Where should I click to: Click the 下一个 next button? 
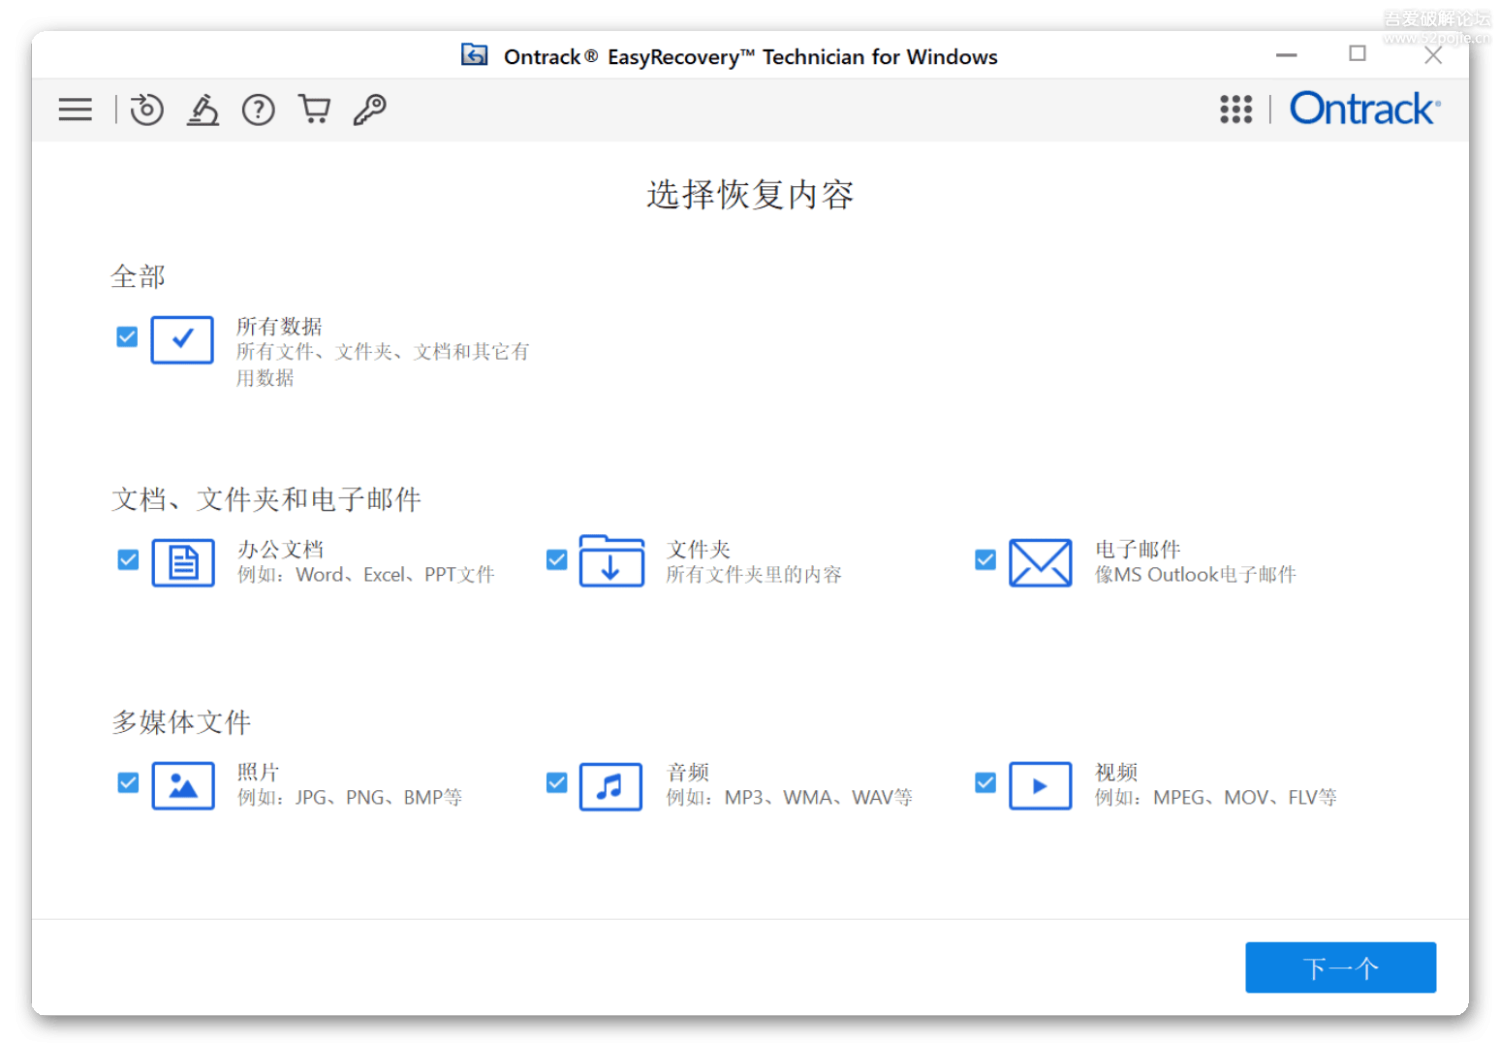(x=1340, y=967)
